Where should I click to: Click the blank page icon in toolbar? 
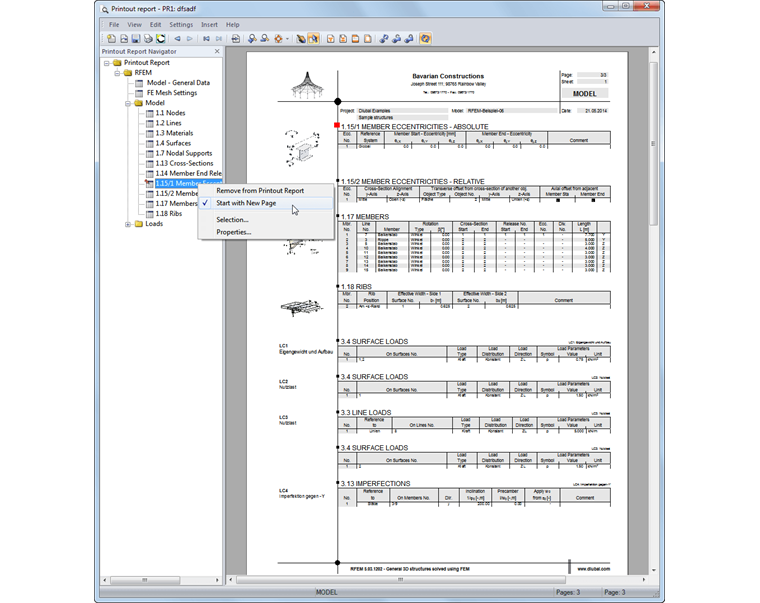click(367, 39)
